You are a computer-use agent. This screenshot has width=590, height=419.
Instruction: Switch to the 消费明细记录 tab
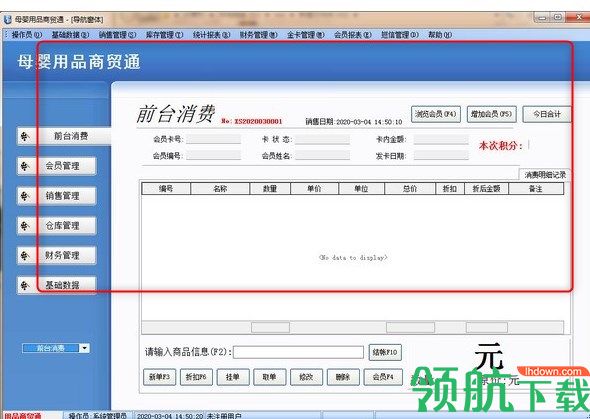coord(545,175)
